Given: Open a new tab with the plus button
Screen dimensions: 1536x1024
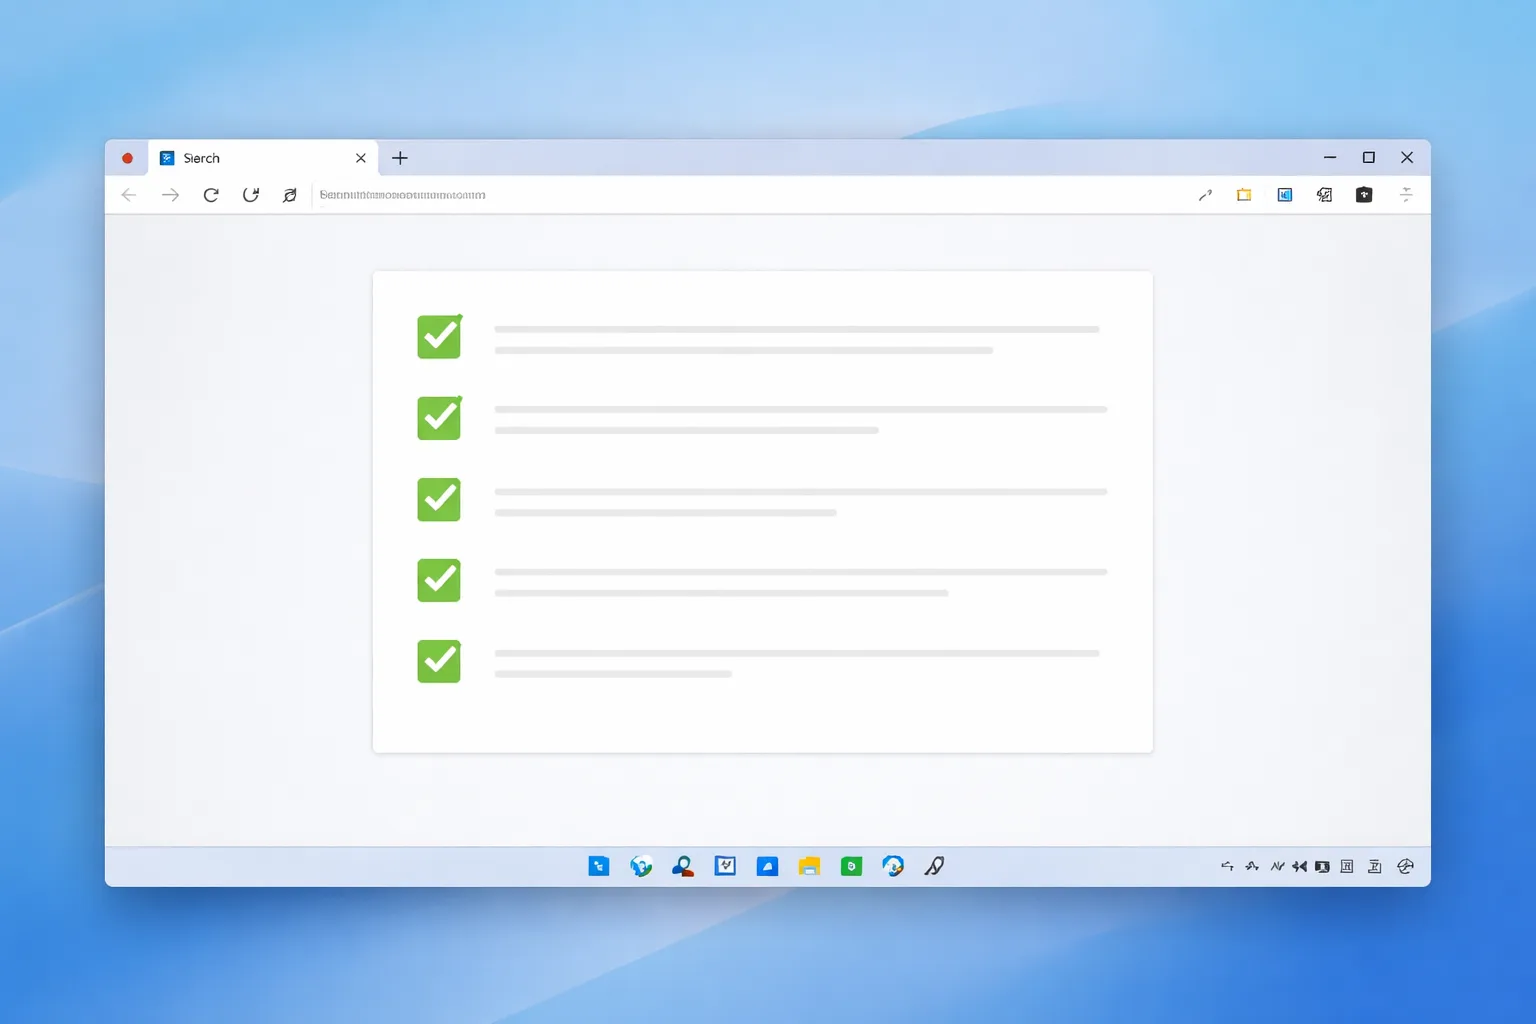Looking at the screenshot, I should point(400,158).
